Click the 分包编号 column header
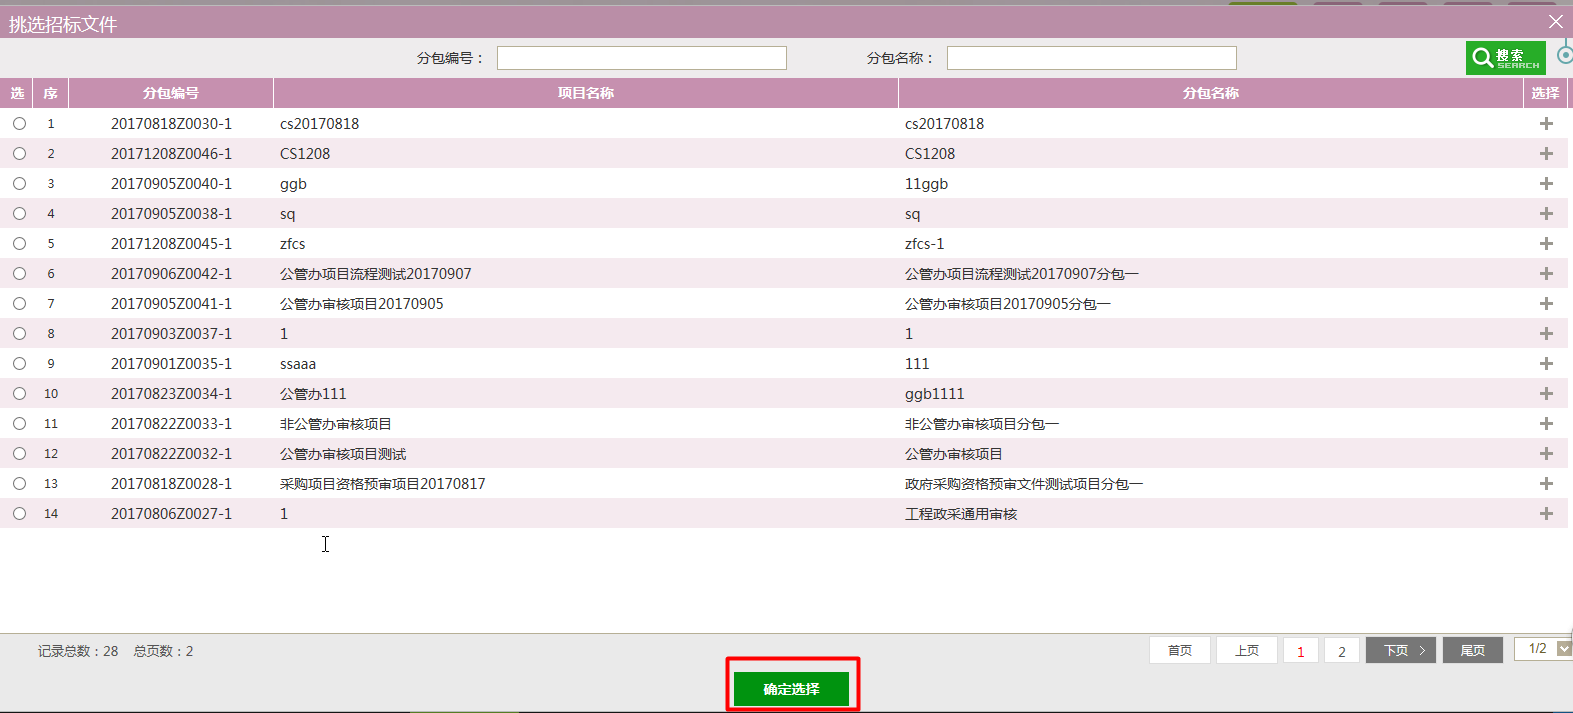The width and height of the screenshot is (1573, 713). tap(171, 93)
